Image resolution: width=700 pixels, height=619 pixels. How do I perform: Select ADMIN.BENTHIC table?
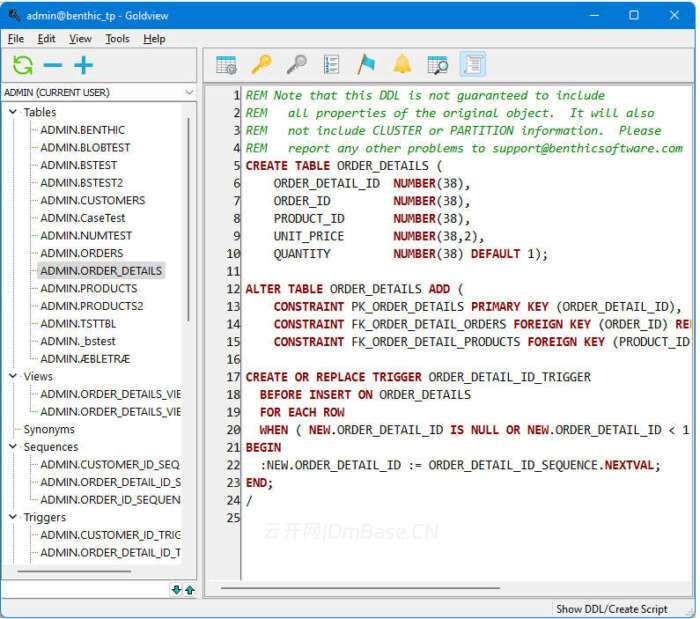point(83,130)
